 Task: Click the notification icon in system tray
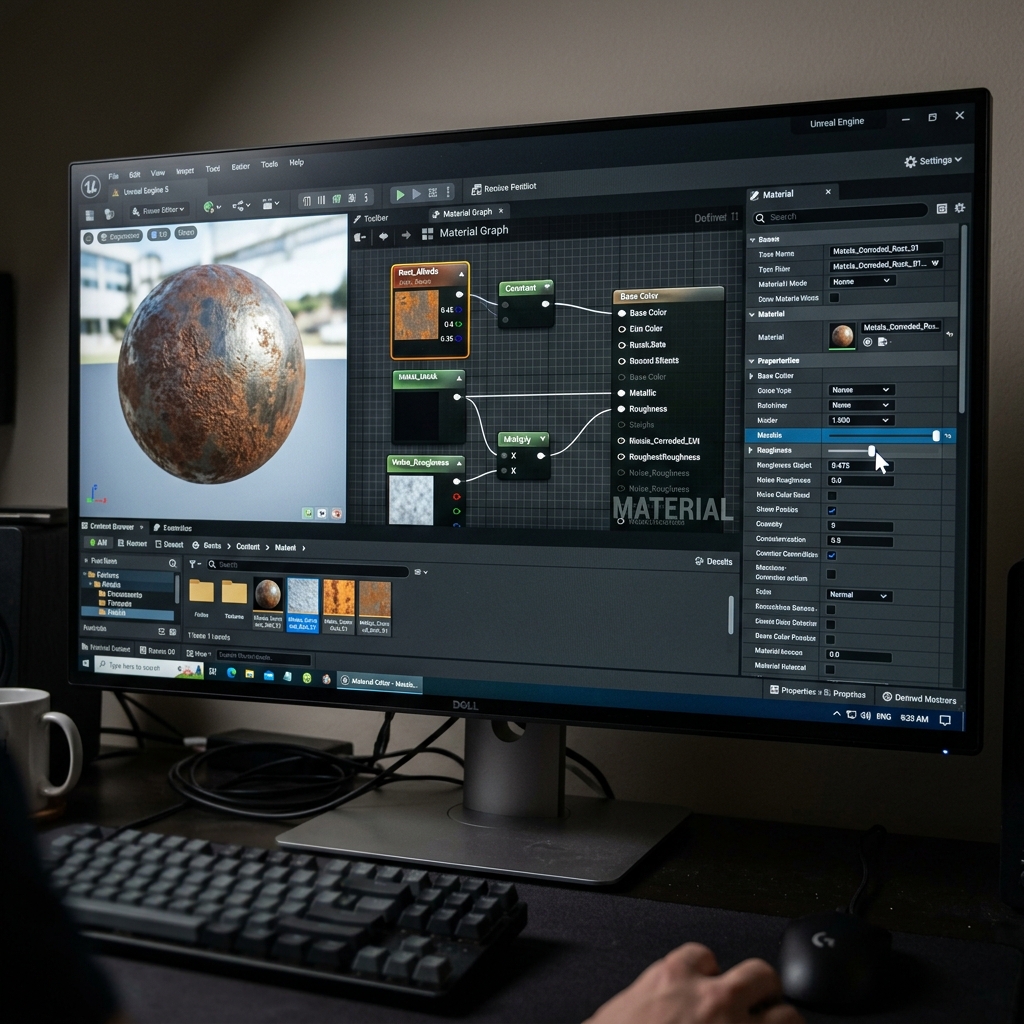[x=944, y=720]
